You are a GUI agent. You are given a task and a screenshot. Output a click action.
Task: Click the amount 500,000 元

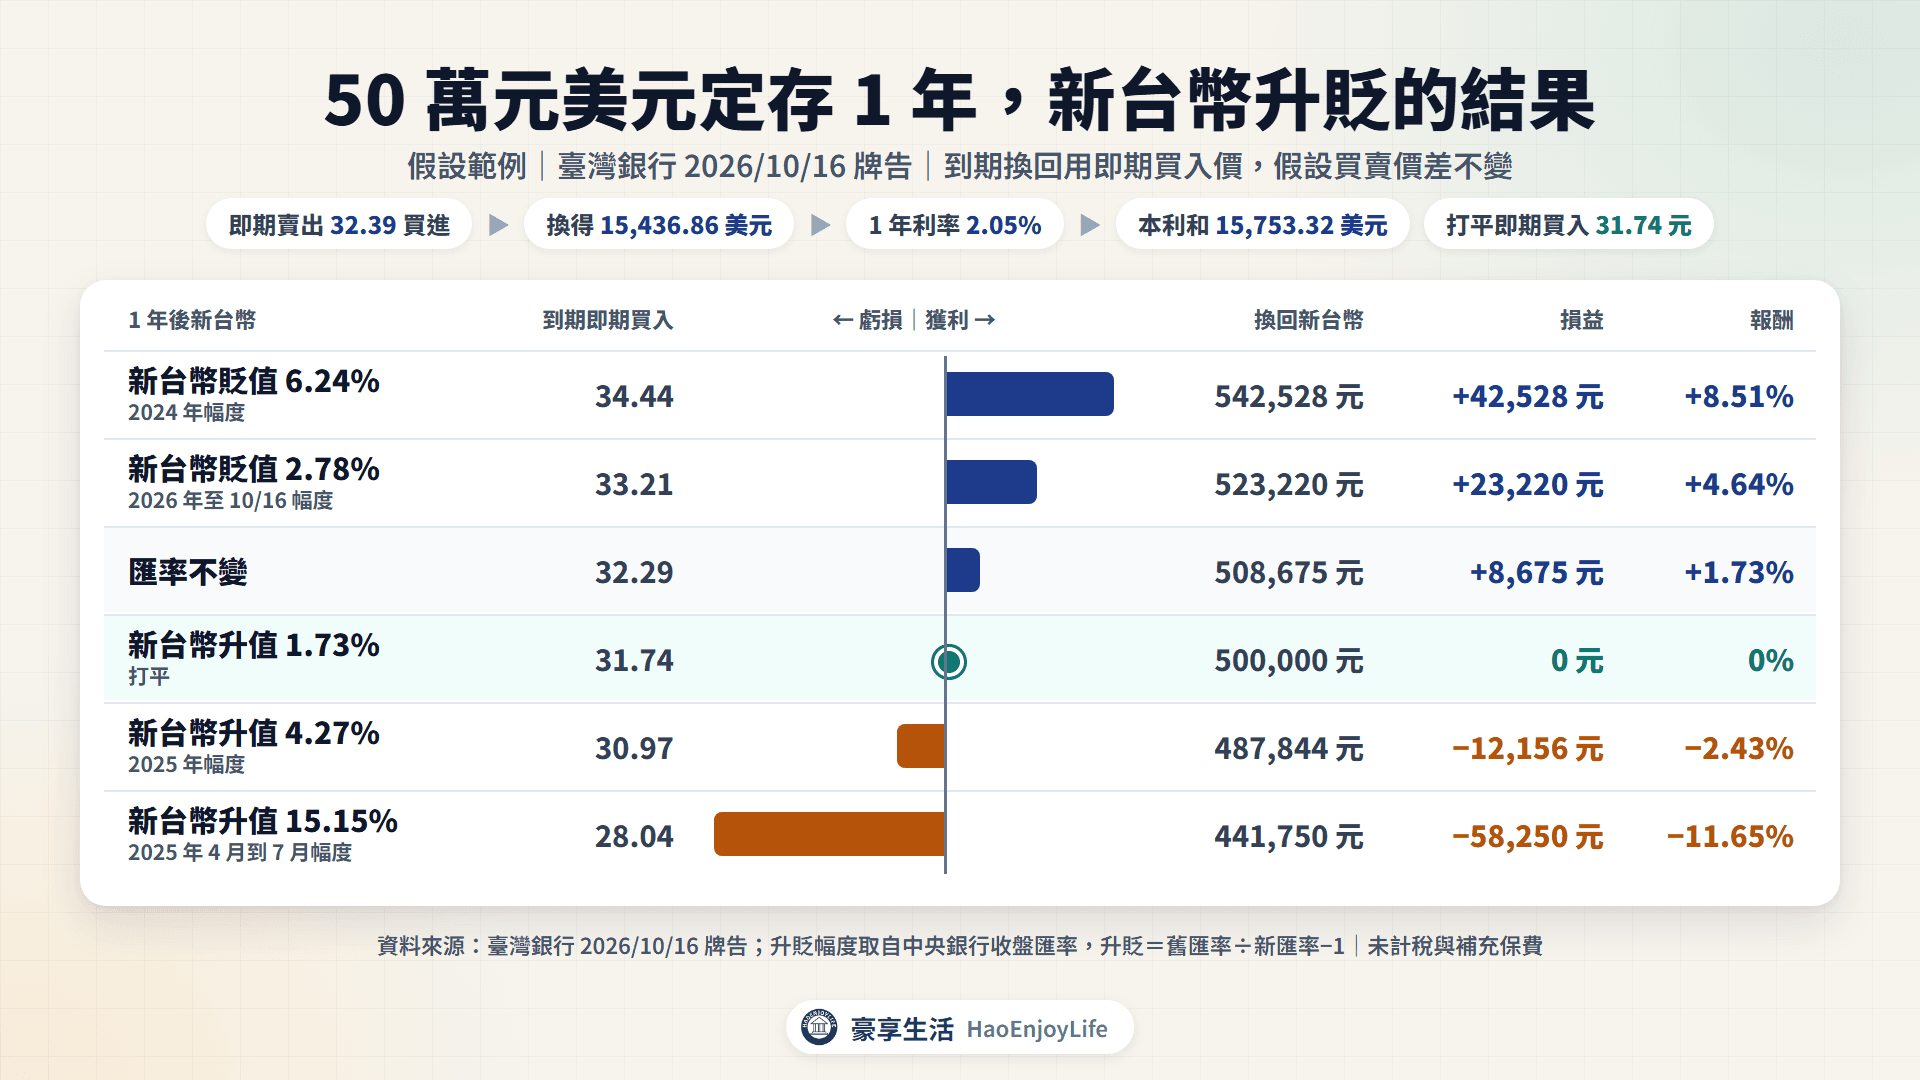[1289, 661]
